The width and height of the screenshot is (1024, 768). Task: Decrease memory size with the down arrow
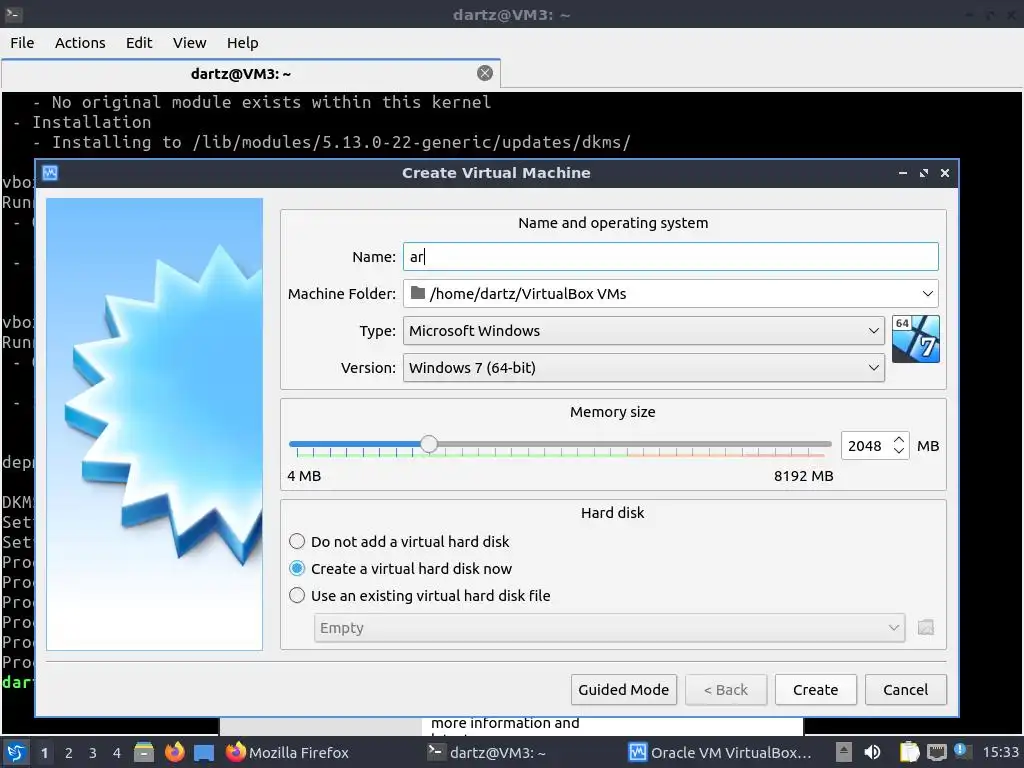[899, 451]
